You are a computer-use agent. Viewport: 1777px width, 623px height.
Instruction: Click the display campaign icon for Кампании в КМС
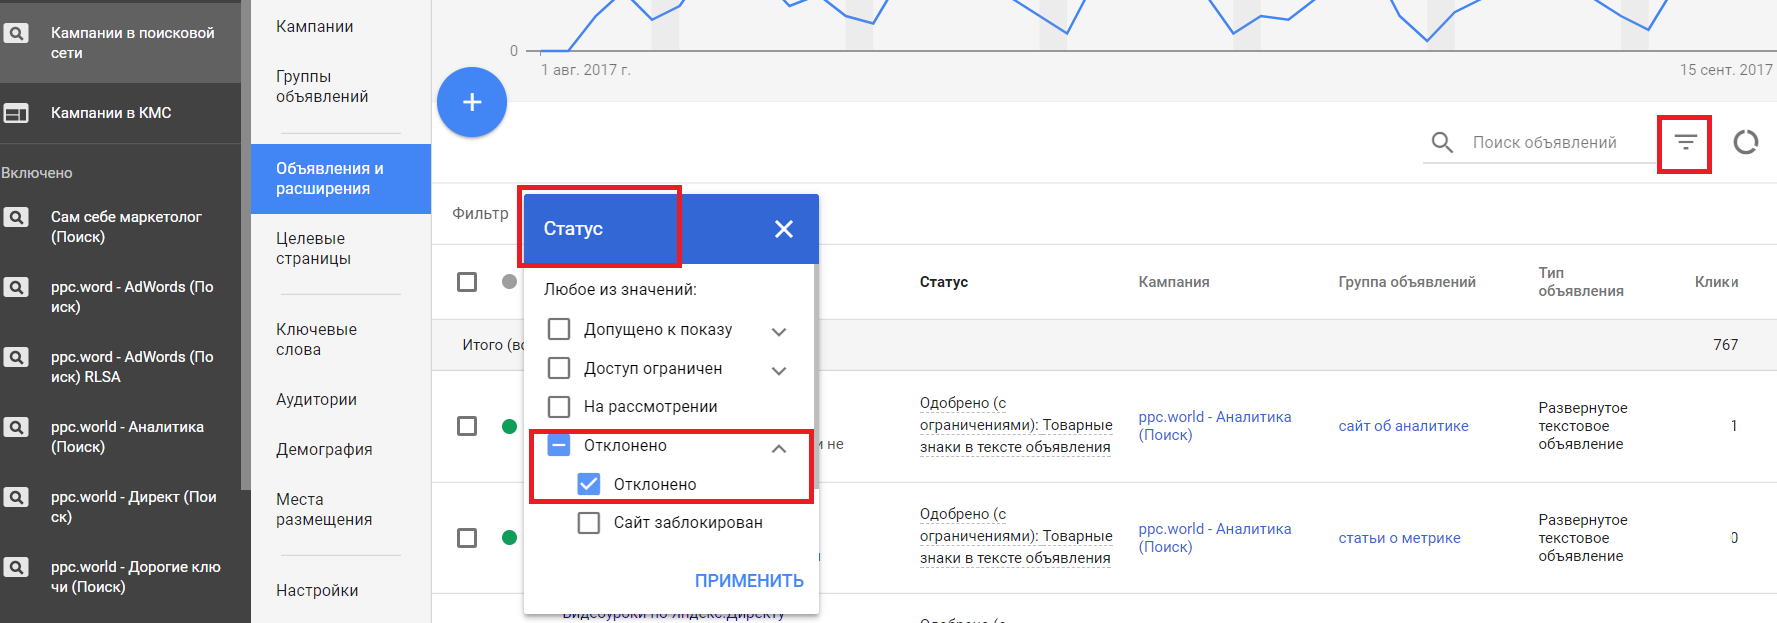16,113
